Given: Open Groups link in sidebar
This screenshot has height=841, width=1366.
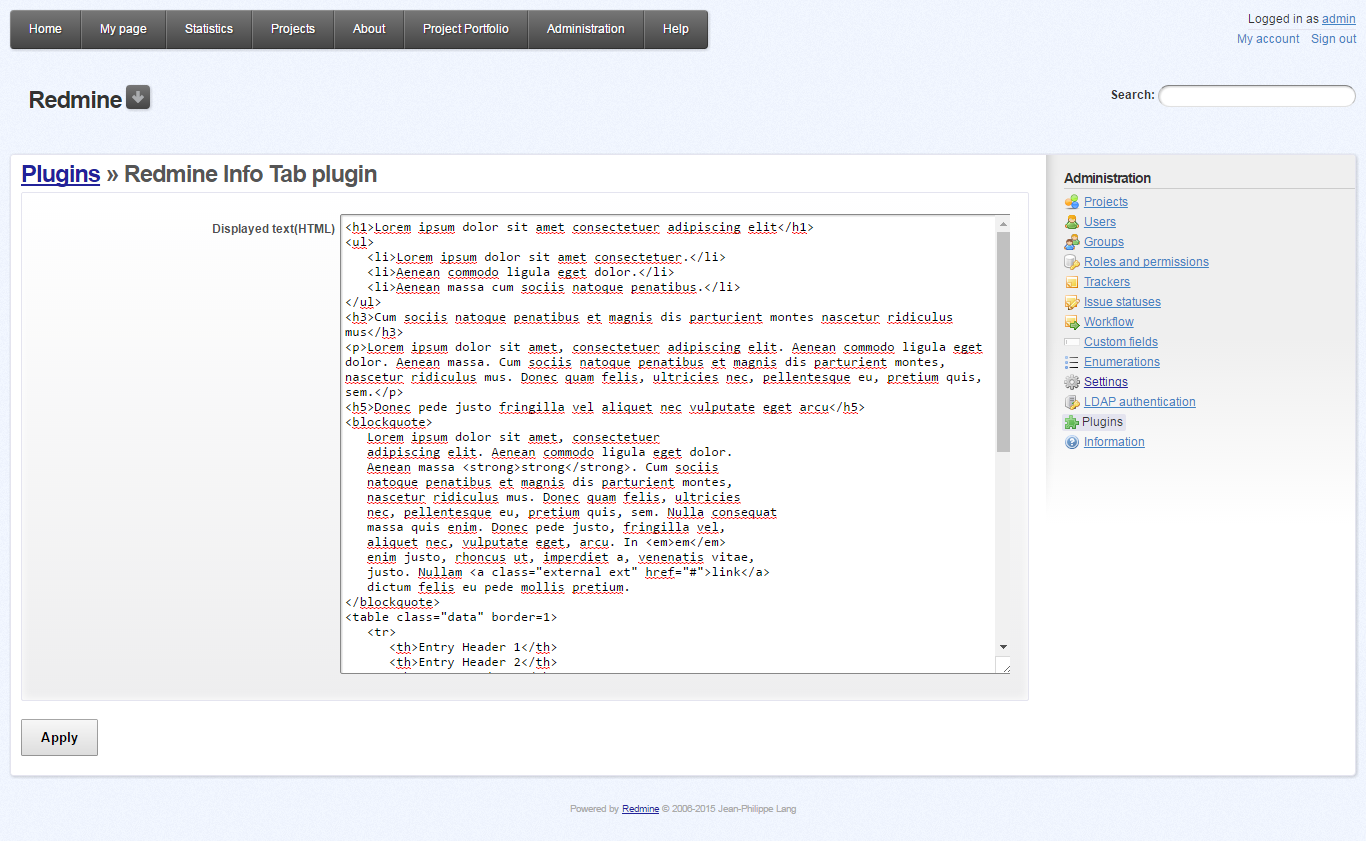Looking at the screenshot, I should click(x=1104, y=242).
